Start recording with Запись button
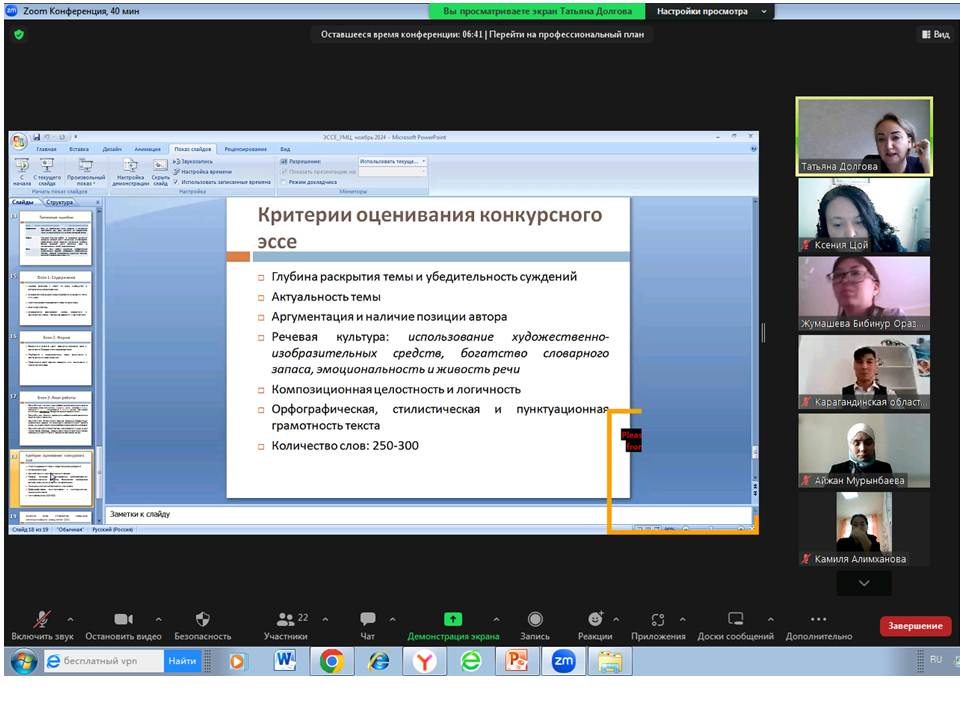This screenshot has height=720, width=960. (535, 620)
